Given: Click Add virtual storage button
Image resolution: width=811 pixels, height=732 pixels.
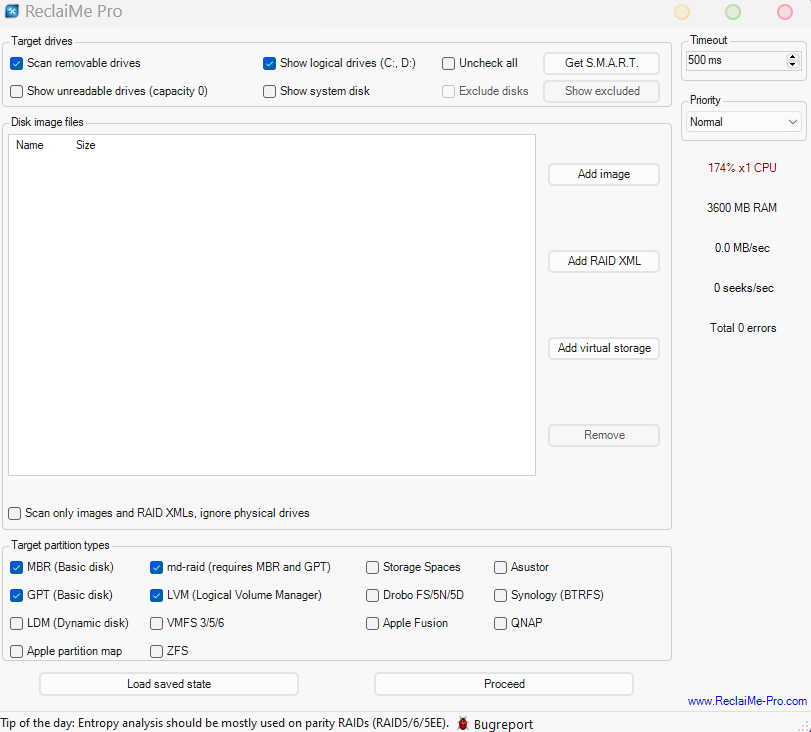Looking at the screenshot, I should [604, 348].
